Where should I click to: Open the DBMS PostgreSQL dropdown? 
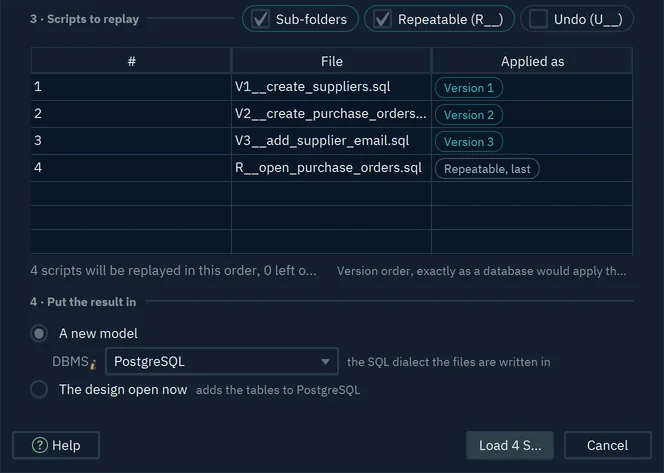point(222,362)
